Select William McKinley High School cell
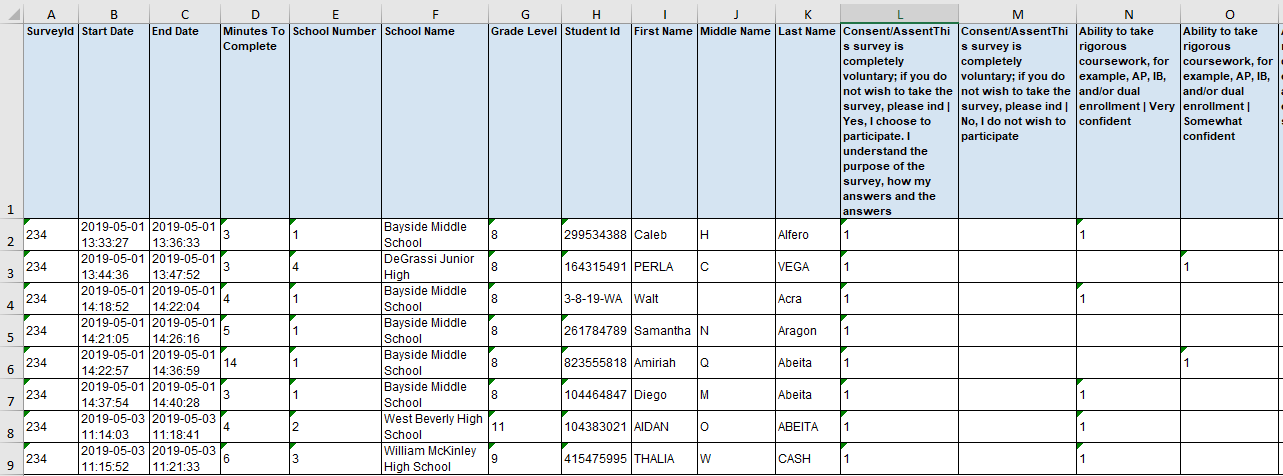The image size is (1283, 476). pyautogui.click(x=434, y=459)
